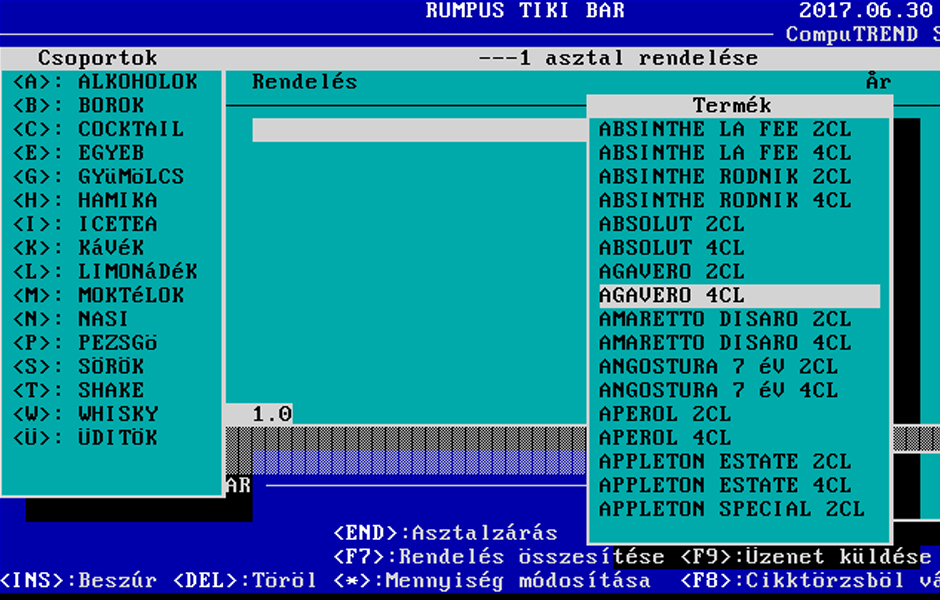
Task: Select ANGOSTURA 7 éV 4CL
Action: click(718, 390)
